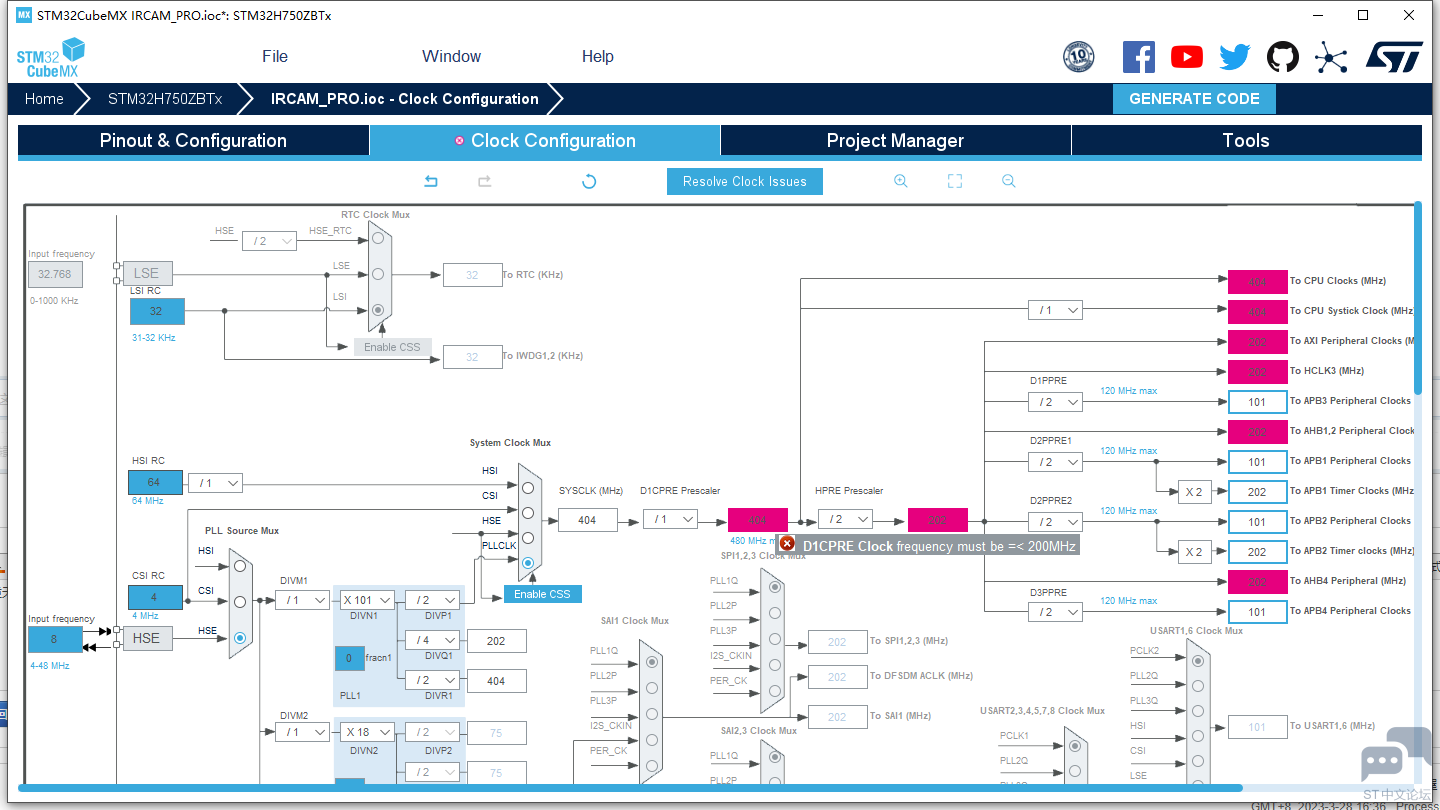1440x810 pixels.
Task: Open the D1CPRE Prescaler dropdown
Action: pyautogui.click(x=670, y=519)
